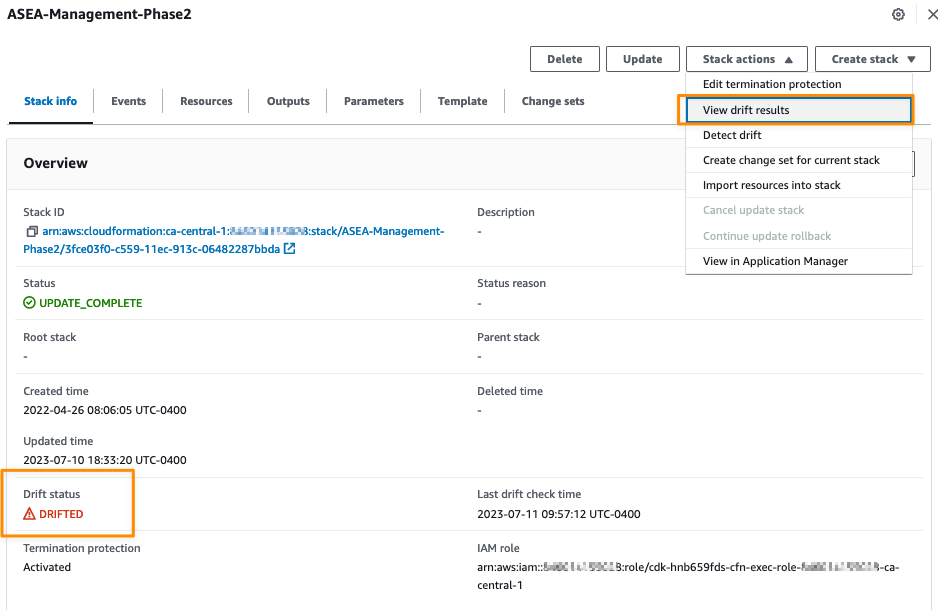Open Stack ID external link icon

(289, 249)
